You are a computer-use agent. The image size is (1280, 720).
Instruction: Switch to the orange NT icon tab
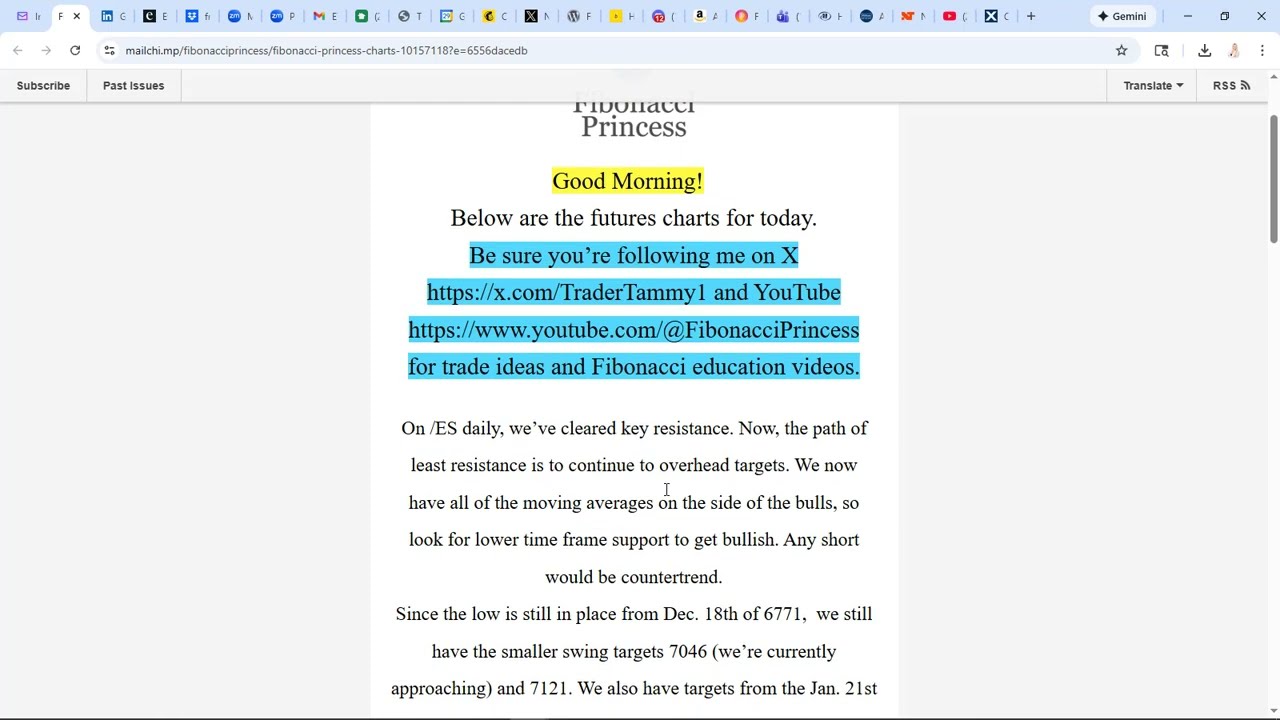pyautogui.click(x=912, y=16)
